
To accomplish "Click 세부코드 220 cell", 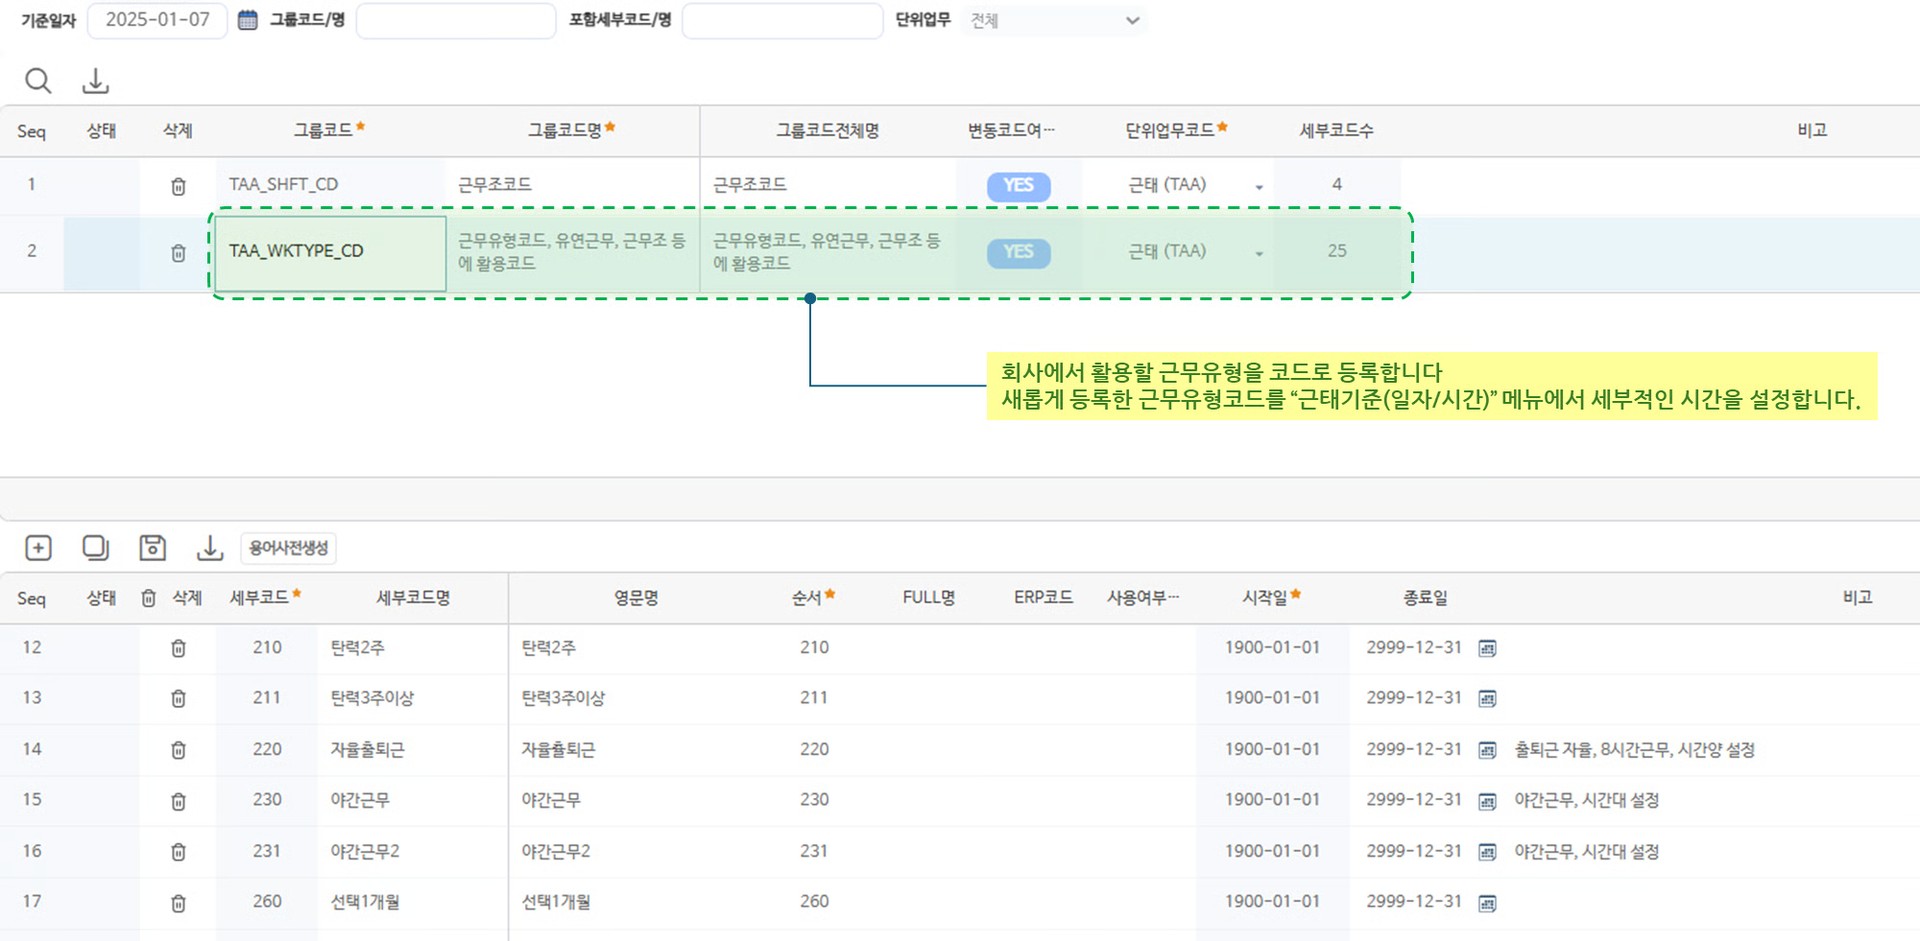I will point(267,750).
